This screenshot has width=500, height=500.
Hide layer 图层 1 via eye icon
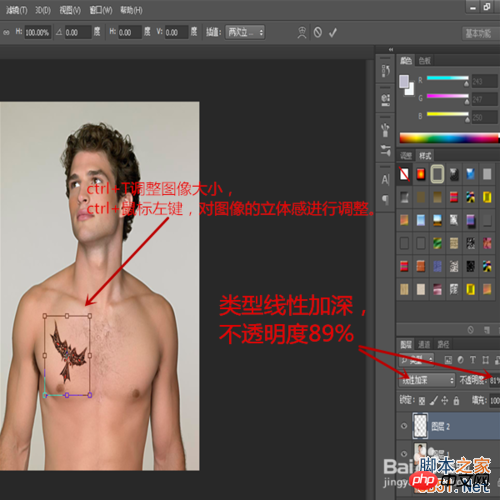[404, 454]
